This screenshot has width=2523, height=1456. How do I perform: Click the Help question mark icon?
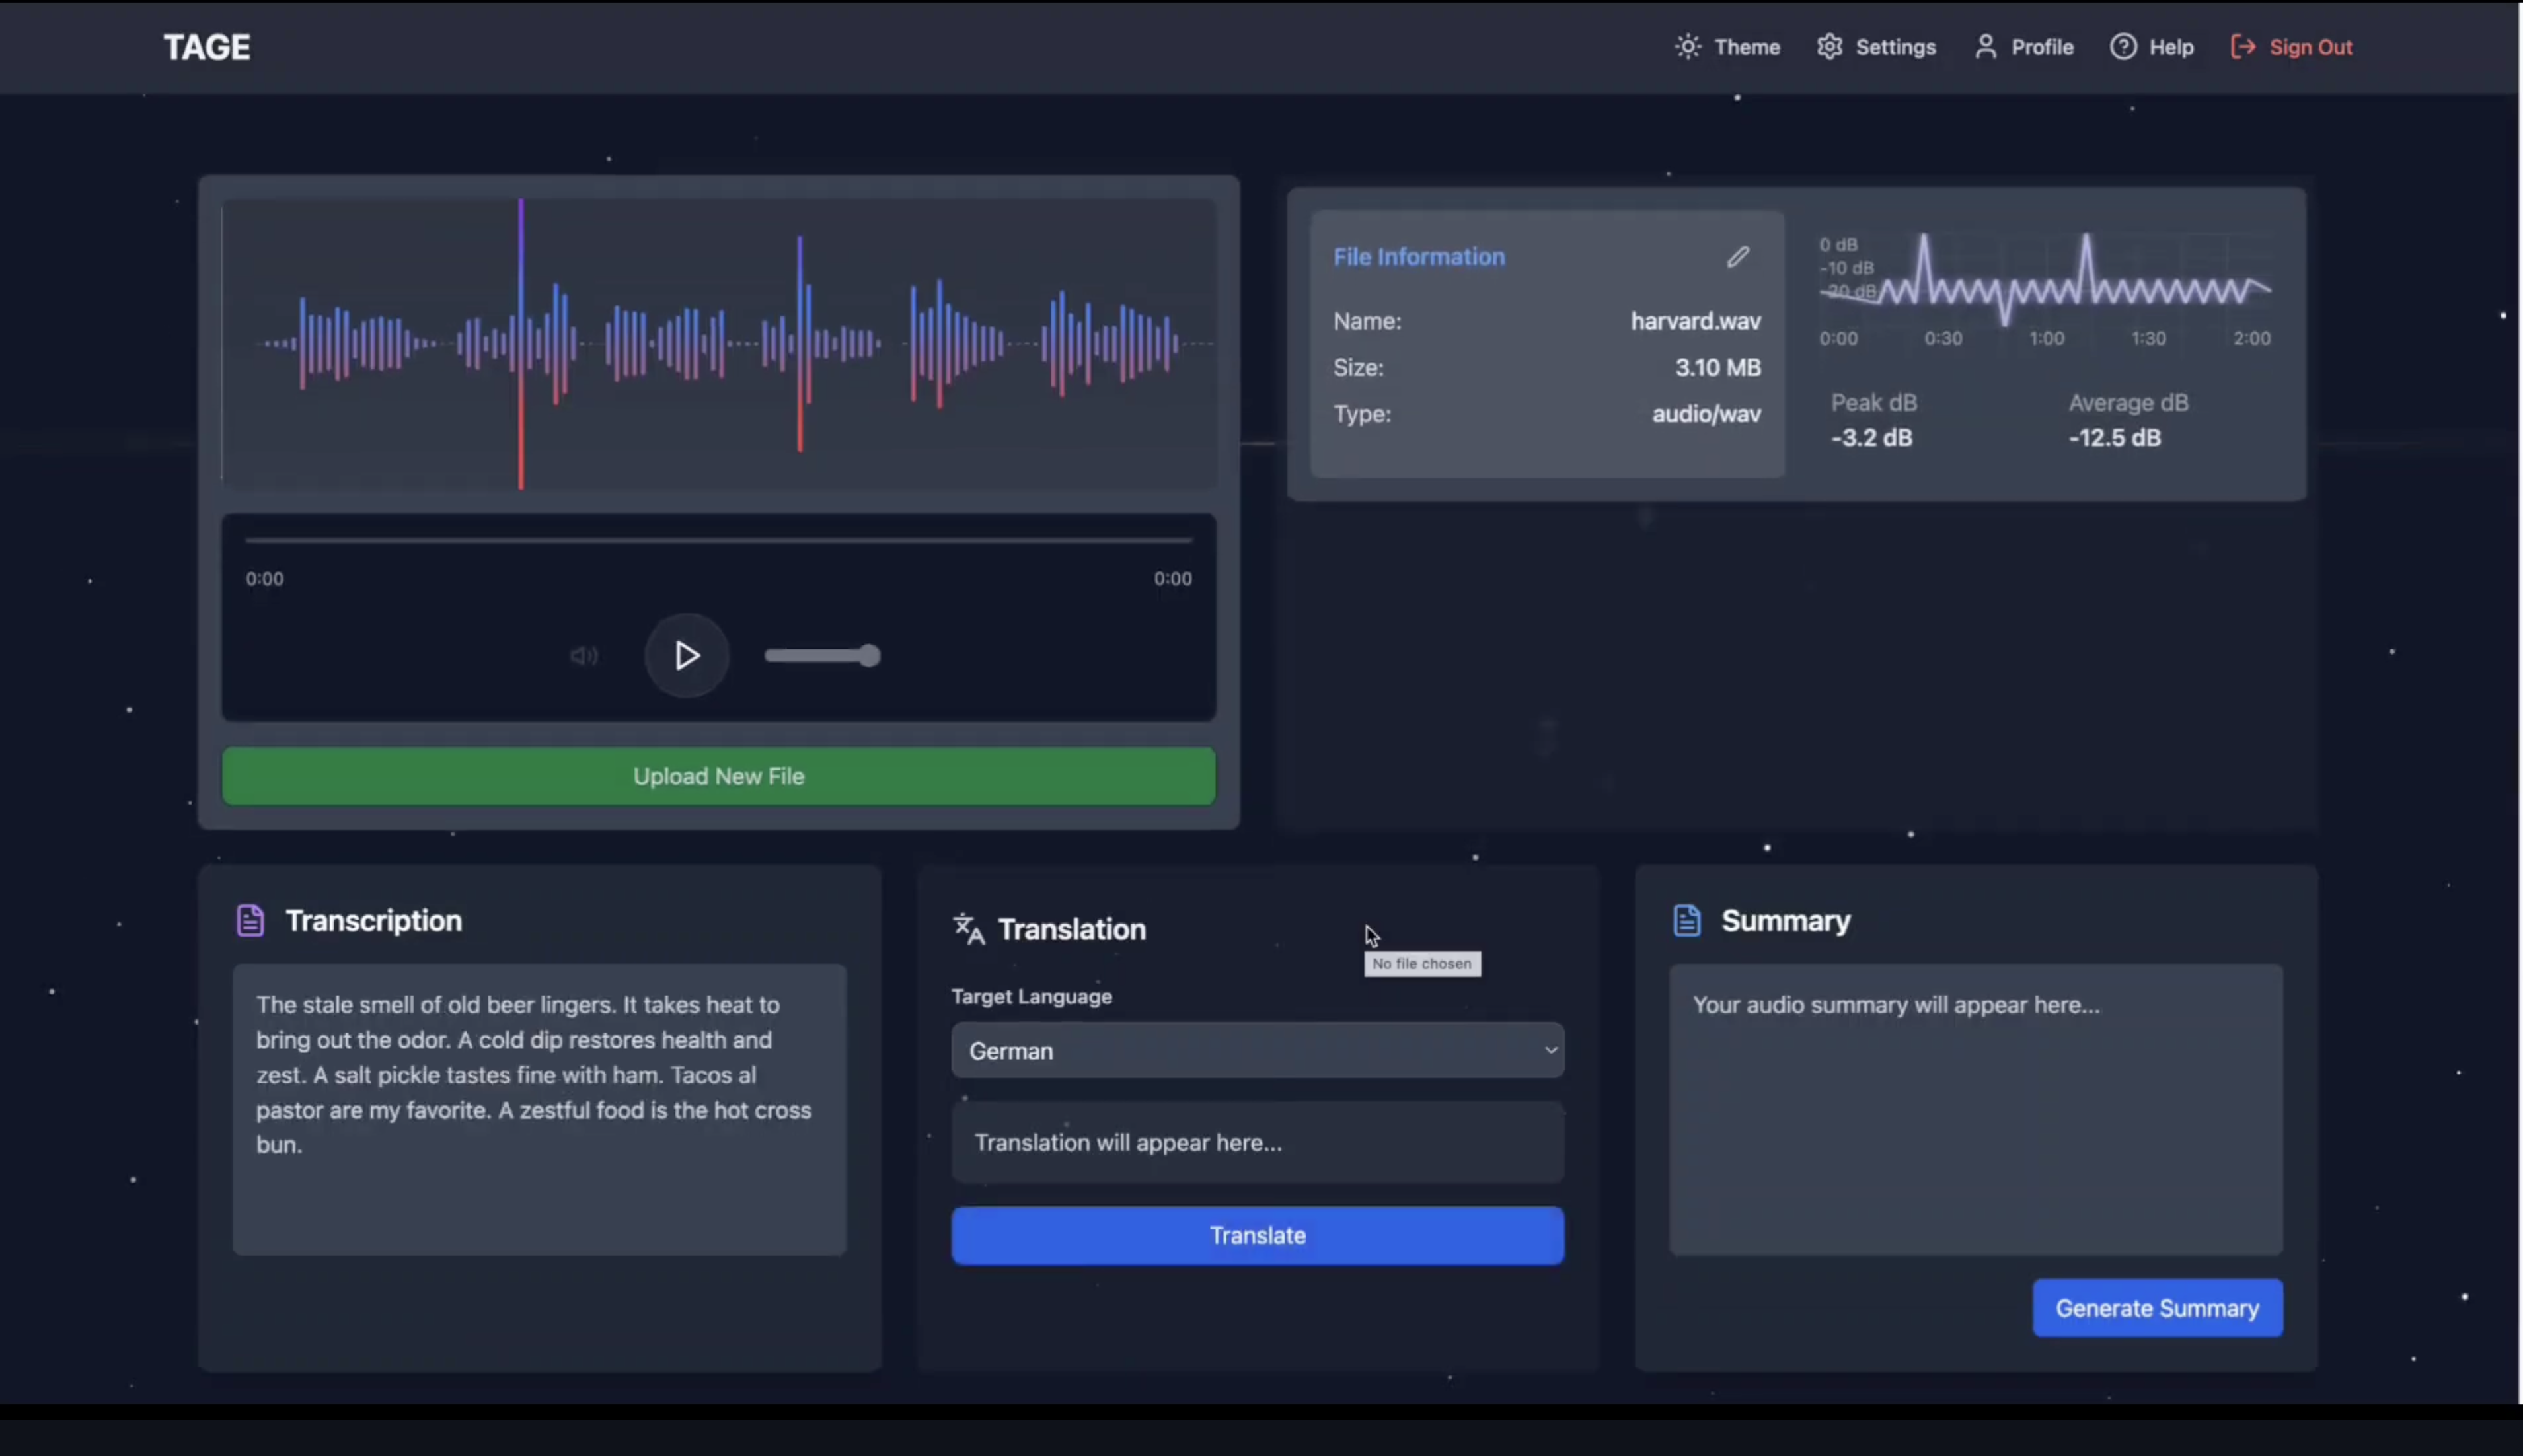coord(2123,47)
